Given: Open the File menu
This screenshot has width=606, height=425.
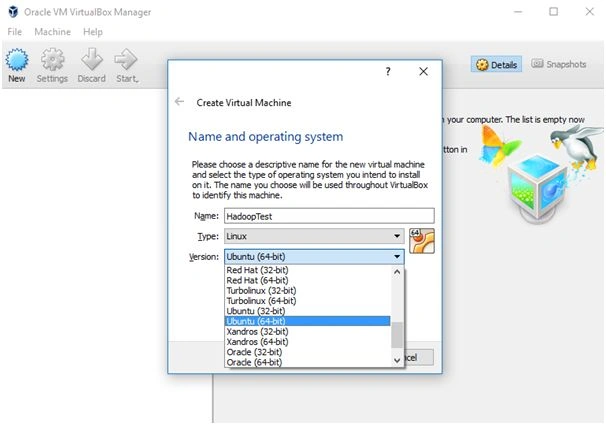Looking at the screenshot, I should [x=15, y=32].
